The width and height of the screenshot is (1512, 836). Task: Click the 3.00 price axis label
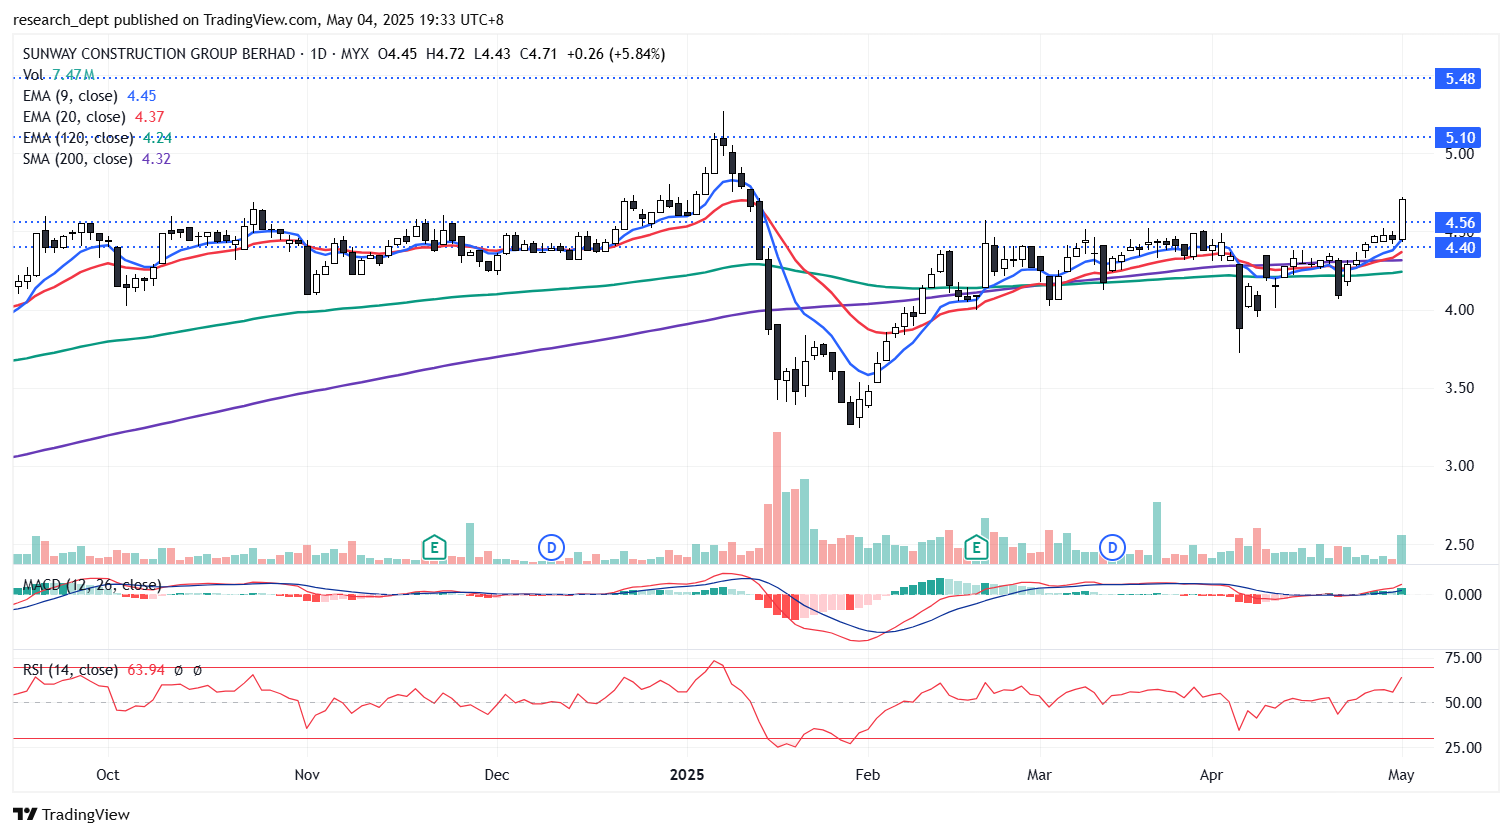coord(1459,466)
